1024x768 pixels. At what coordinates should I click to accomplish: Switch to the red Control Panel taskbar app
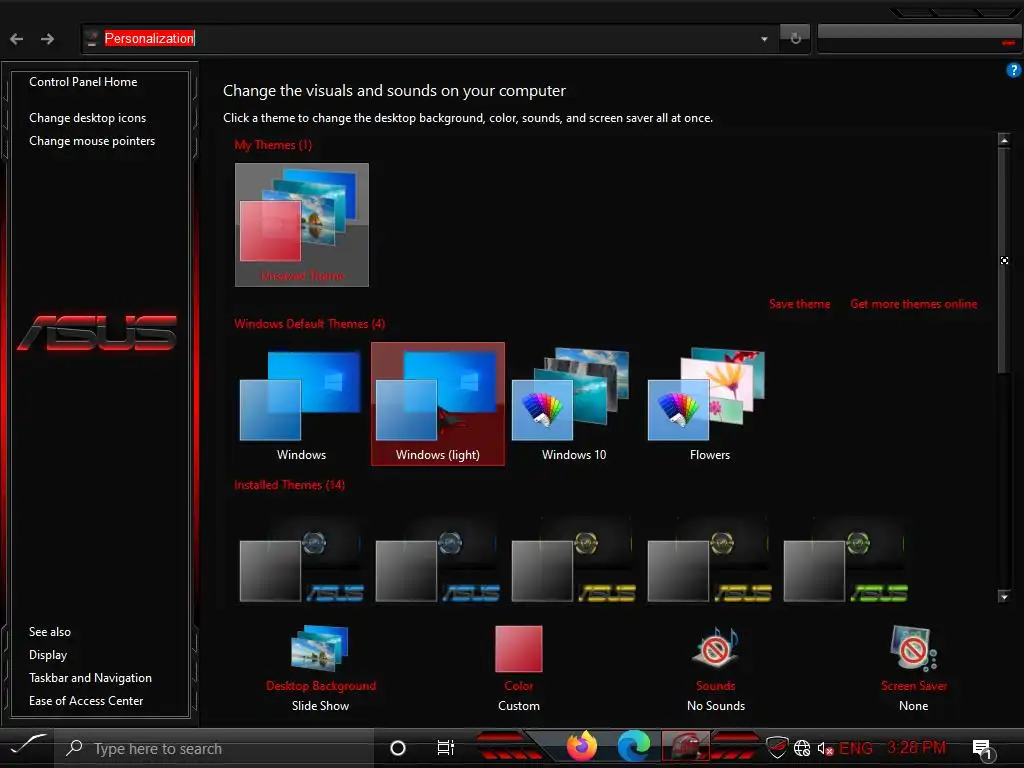click(685, 746)
